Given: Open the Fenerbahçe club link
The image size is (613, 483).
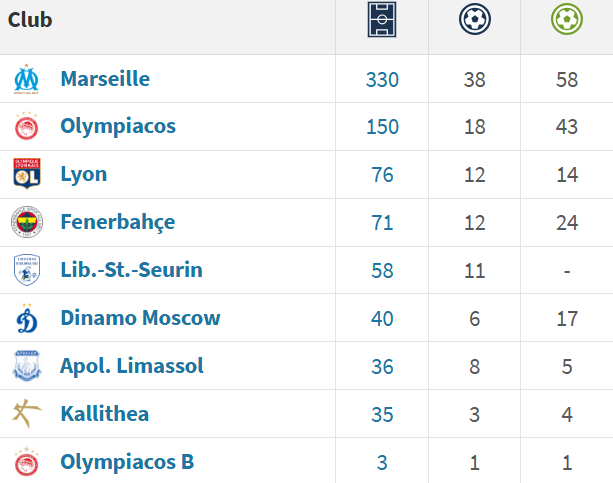Looking at the screenshot, I should (x=117, y=222).
